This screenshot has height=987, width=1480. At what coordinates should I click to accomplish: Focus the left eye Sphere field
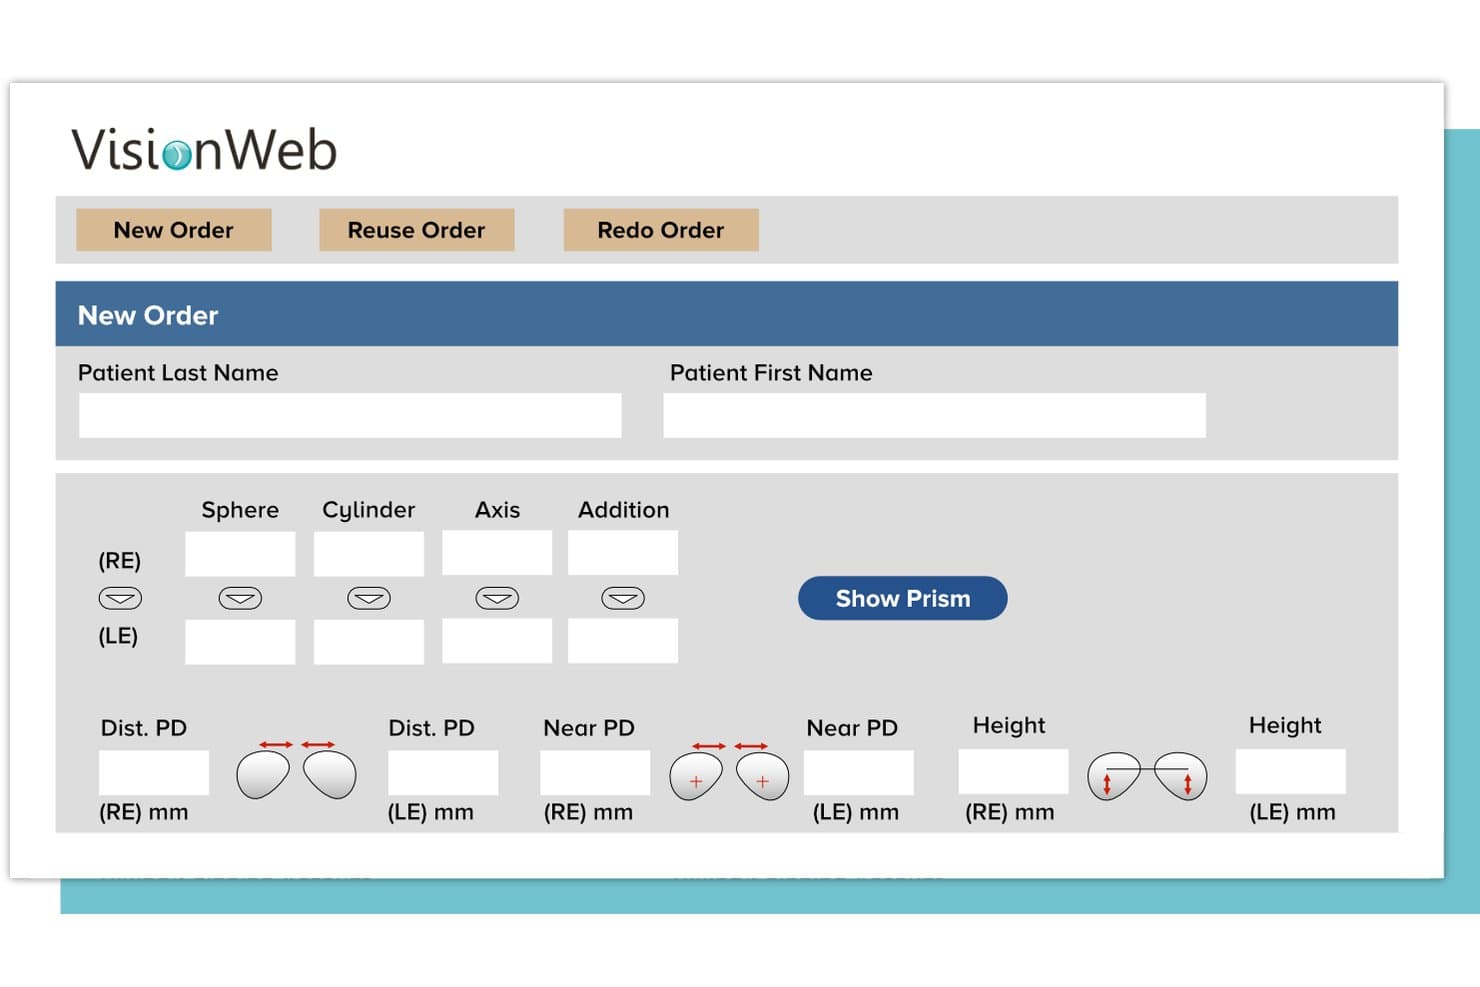pos(240,641)
